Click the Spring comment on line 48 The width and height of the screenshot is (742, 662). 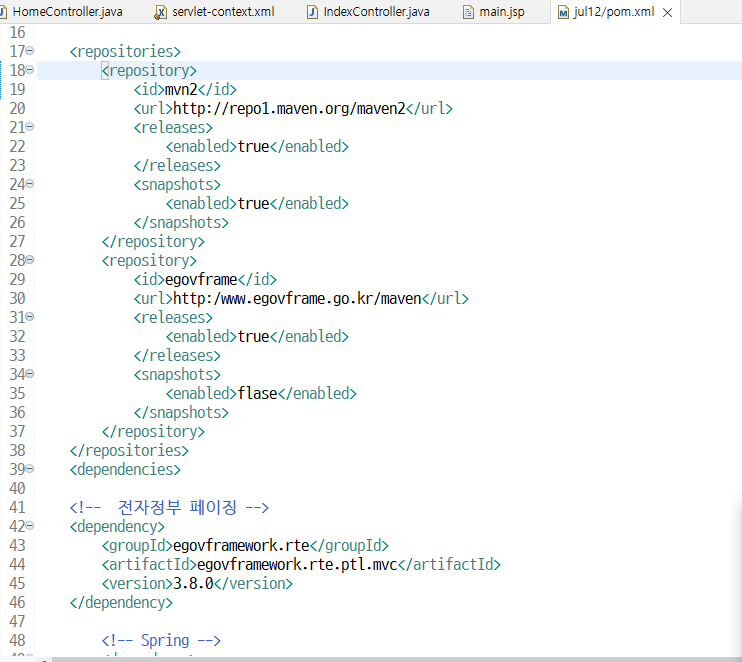click(x=161, y=641)
